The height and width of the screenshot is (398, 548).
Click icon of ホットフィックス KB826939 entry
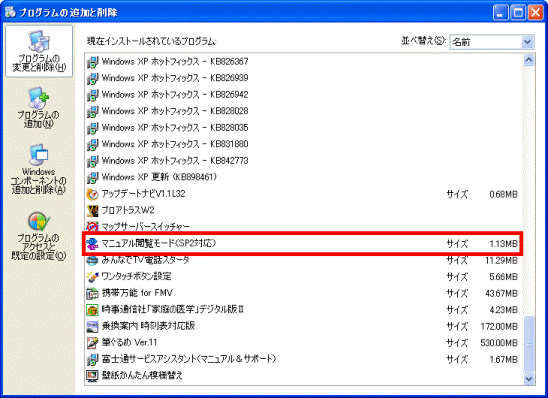tap(92, 78)
